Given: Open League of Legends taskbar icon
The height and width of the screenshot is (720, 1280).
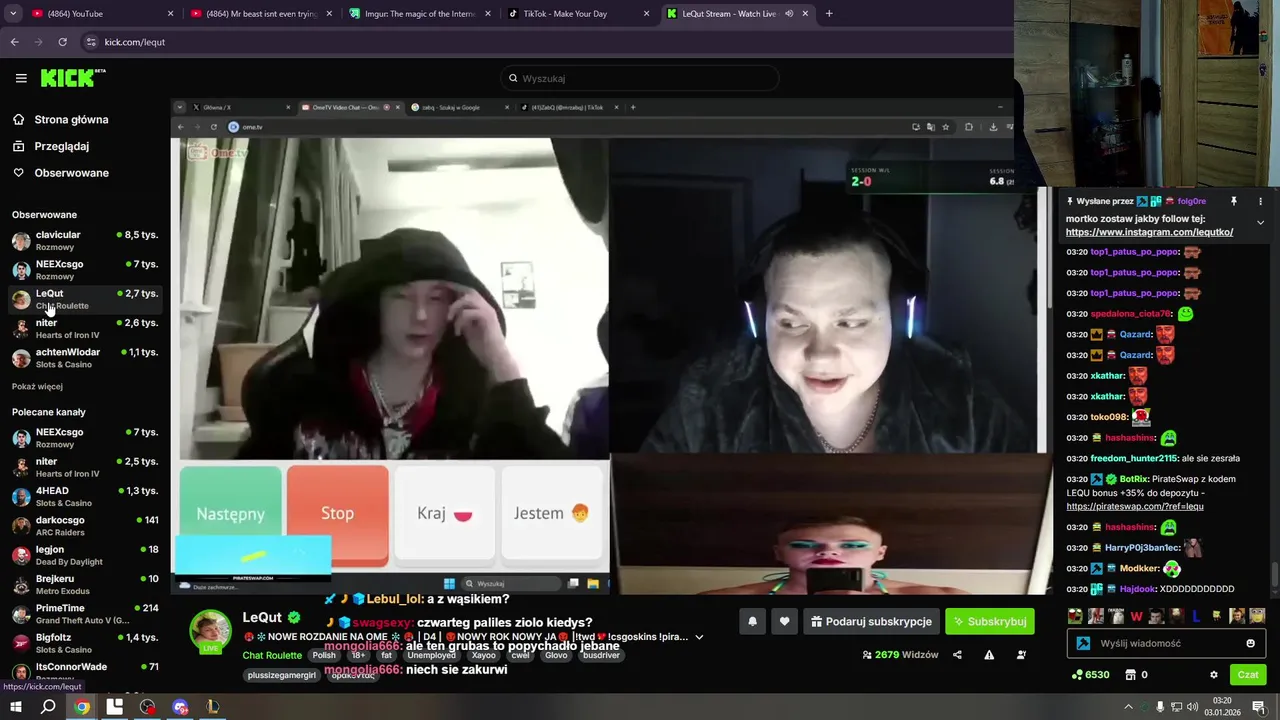Looking at the screenshot, I should (x=213, y=707).
